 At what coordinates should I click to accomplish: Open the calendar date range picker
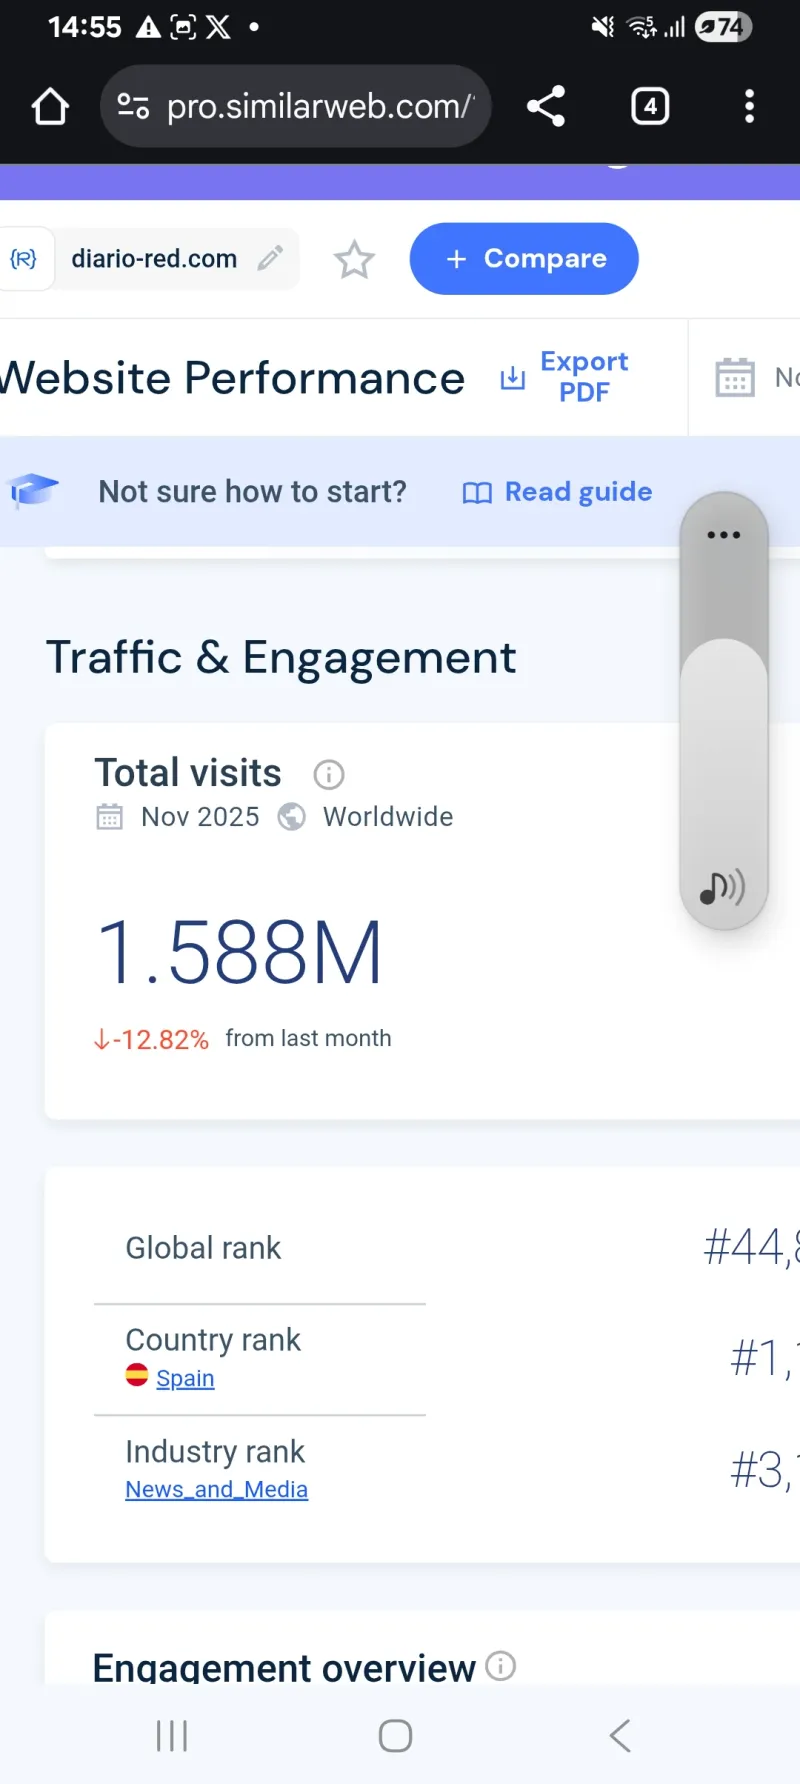(735, 378)
